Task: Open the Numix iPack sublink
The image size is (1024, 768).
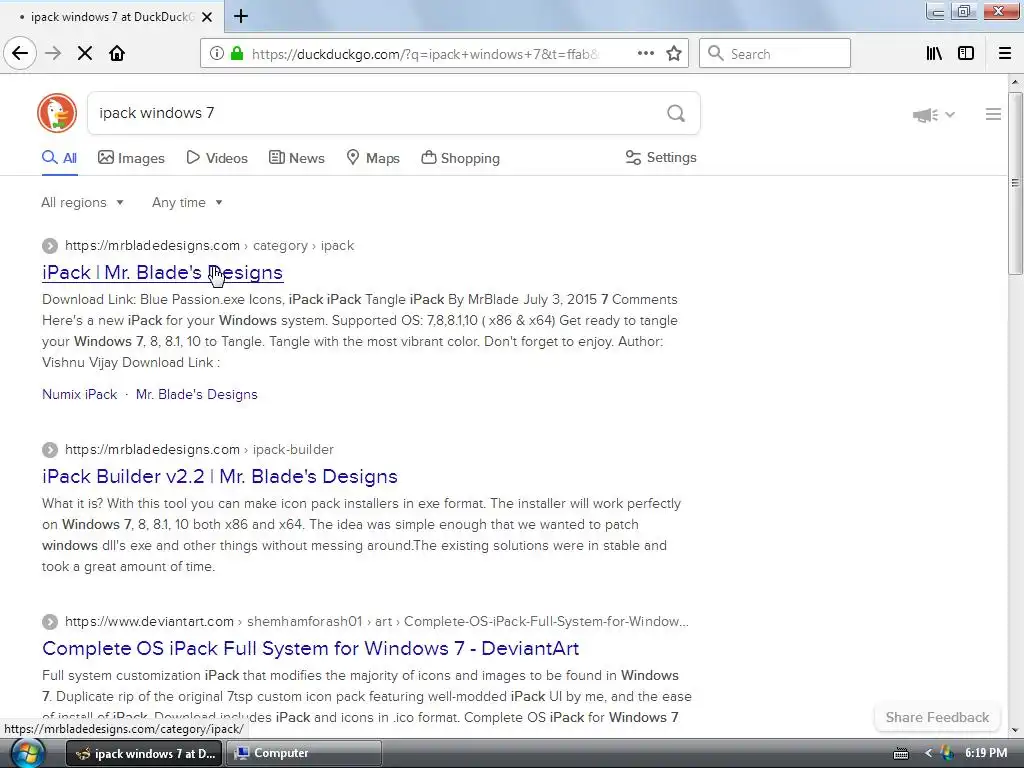Action: 80,394
